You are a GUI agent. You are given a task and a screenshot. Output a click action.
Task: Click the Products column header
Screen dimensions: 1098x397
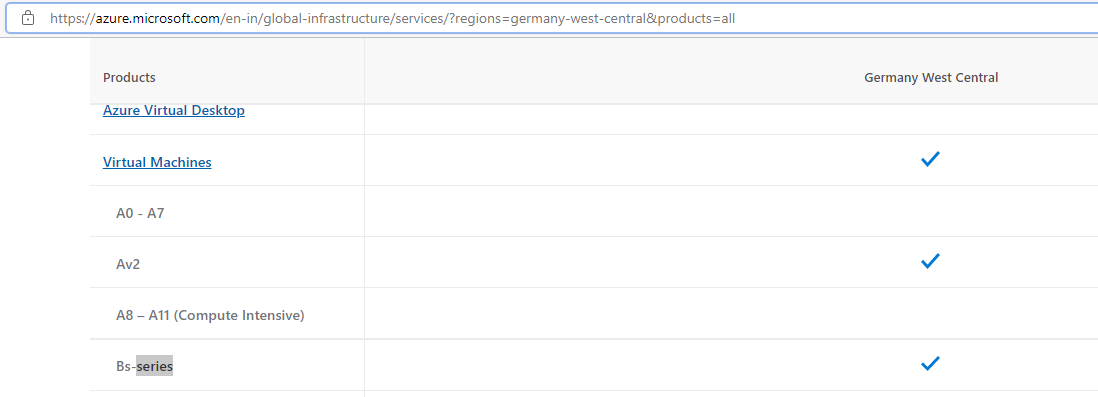[129, 77]
